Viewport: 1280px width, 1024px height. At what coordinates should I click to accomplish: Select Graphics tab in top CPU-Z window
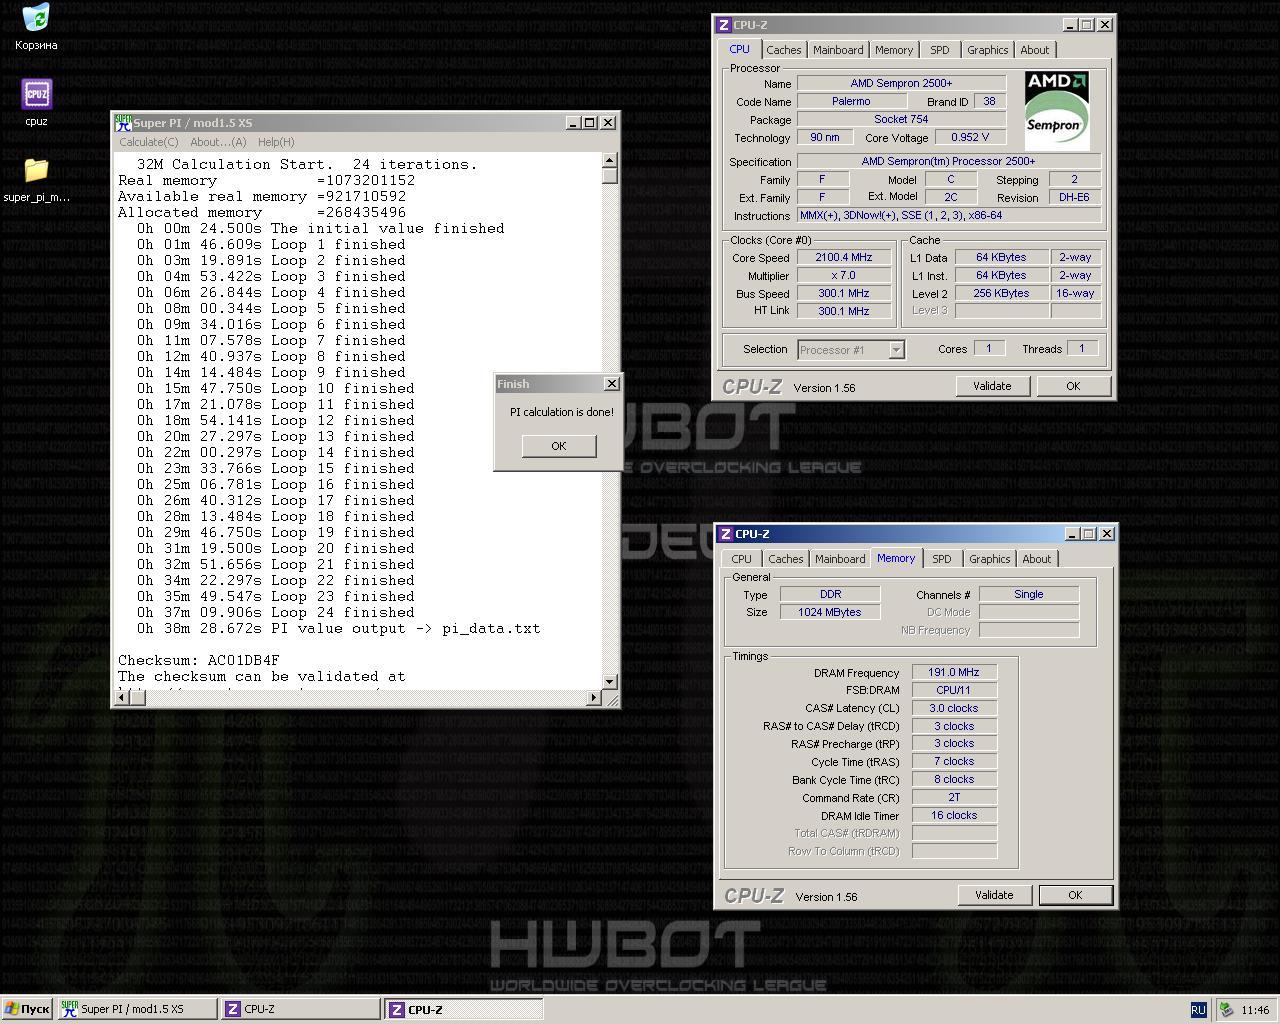pos(988,50)
